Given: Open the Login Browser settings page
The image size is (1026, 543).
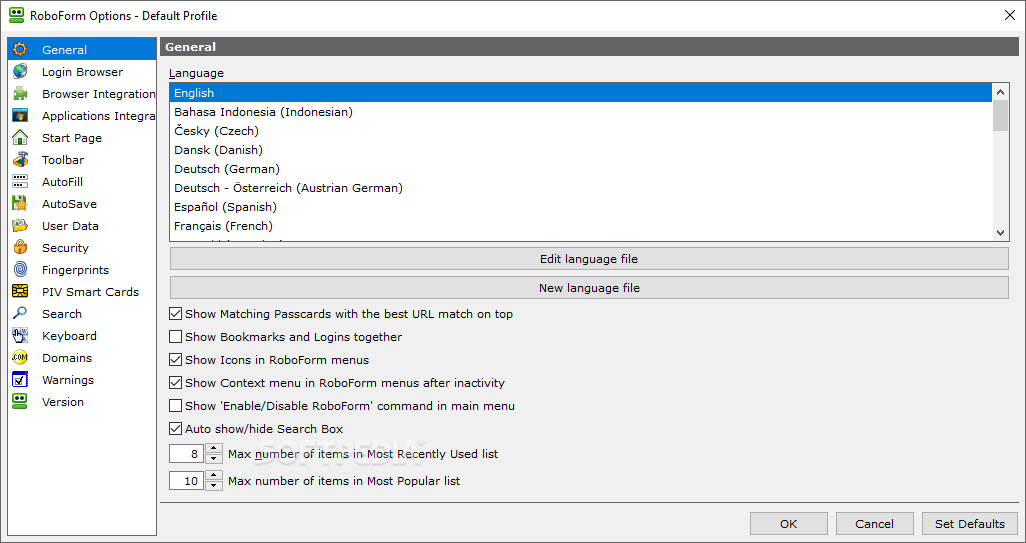Looking at the screenshot, I should (82, 72).
